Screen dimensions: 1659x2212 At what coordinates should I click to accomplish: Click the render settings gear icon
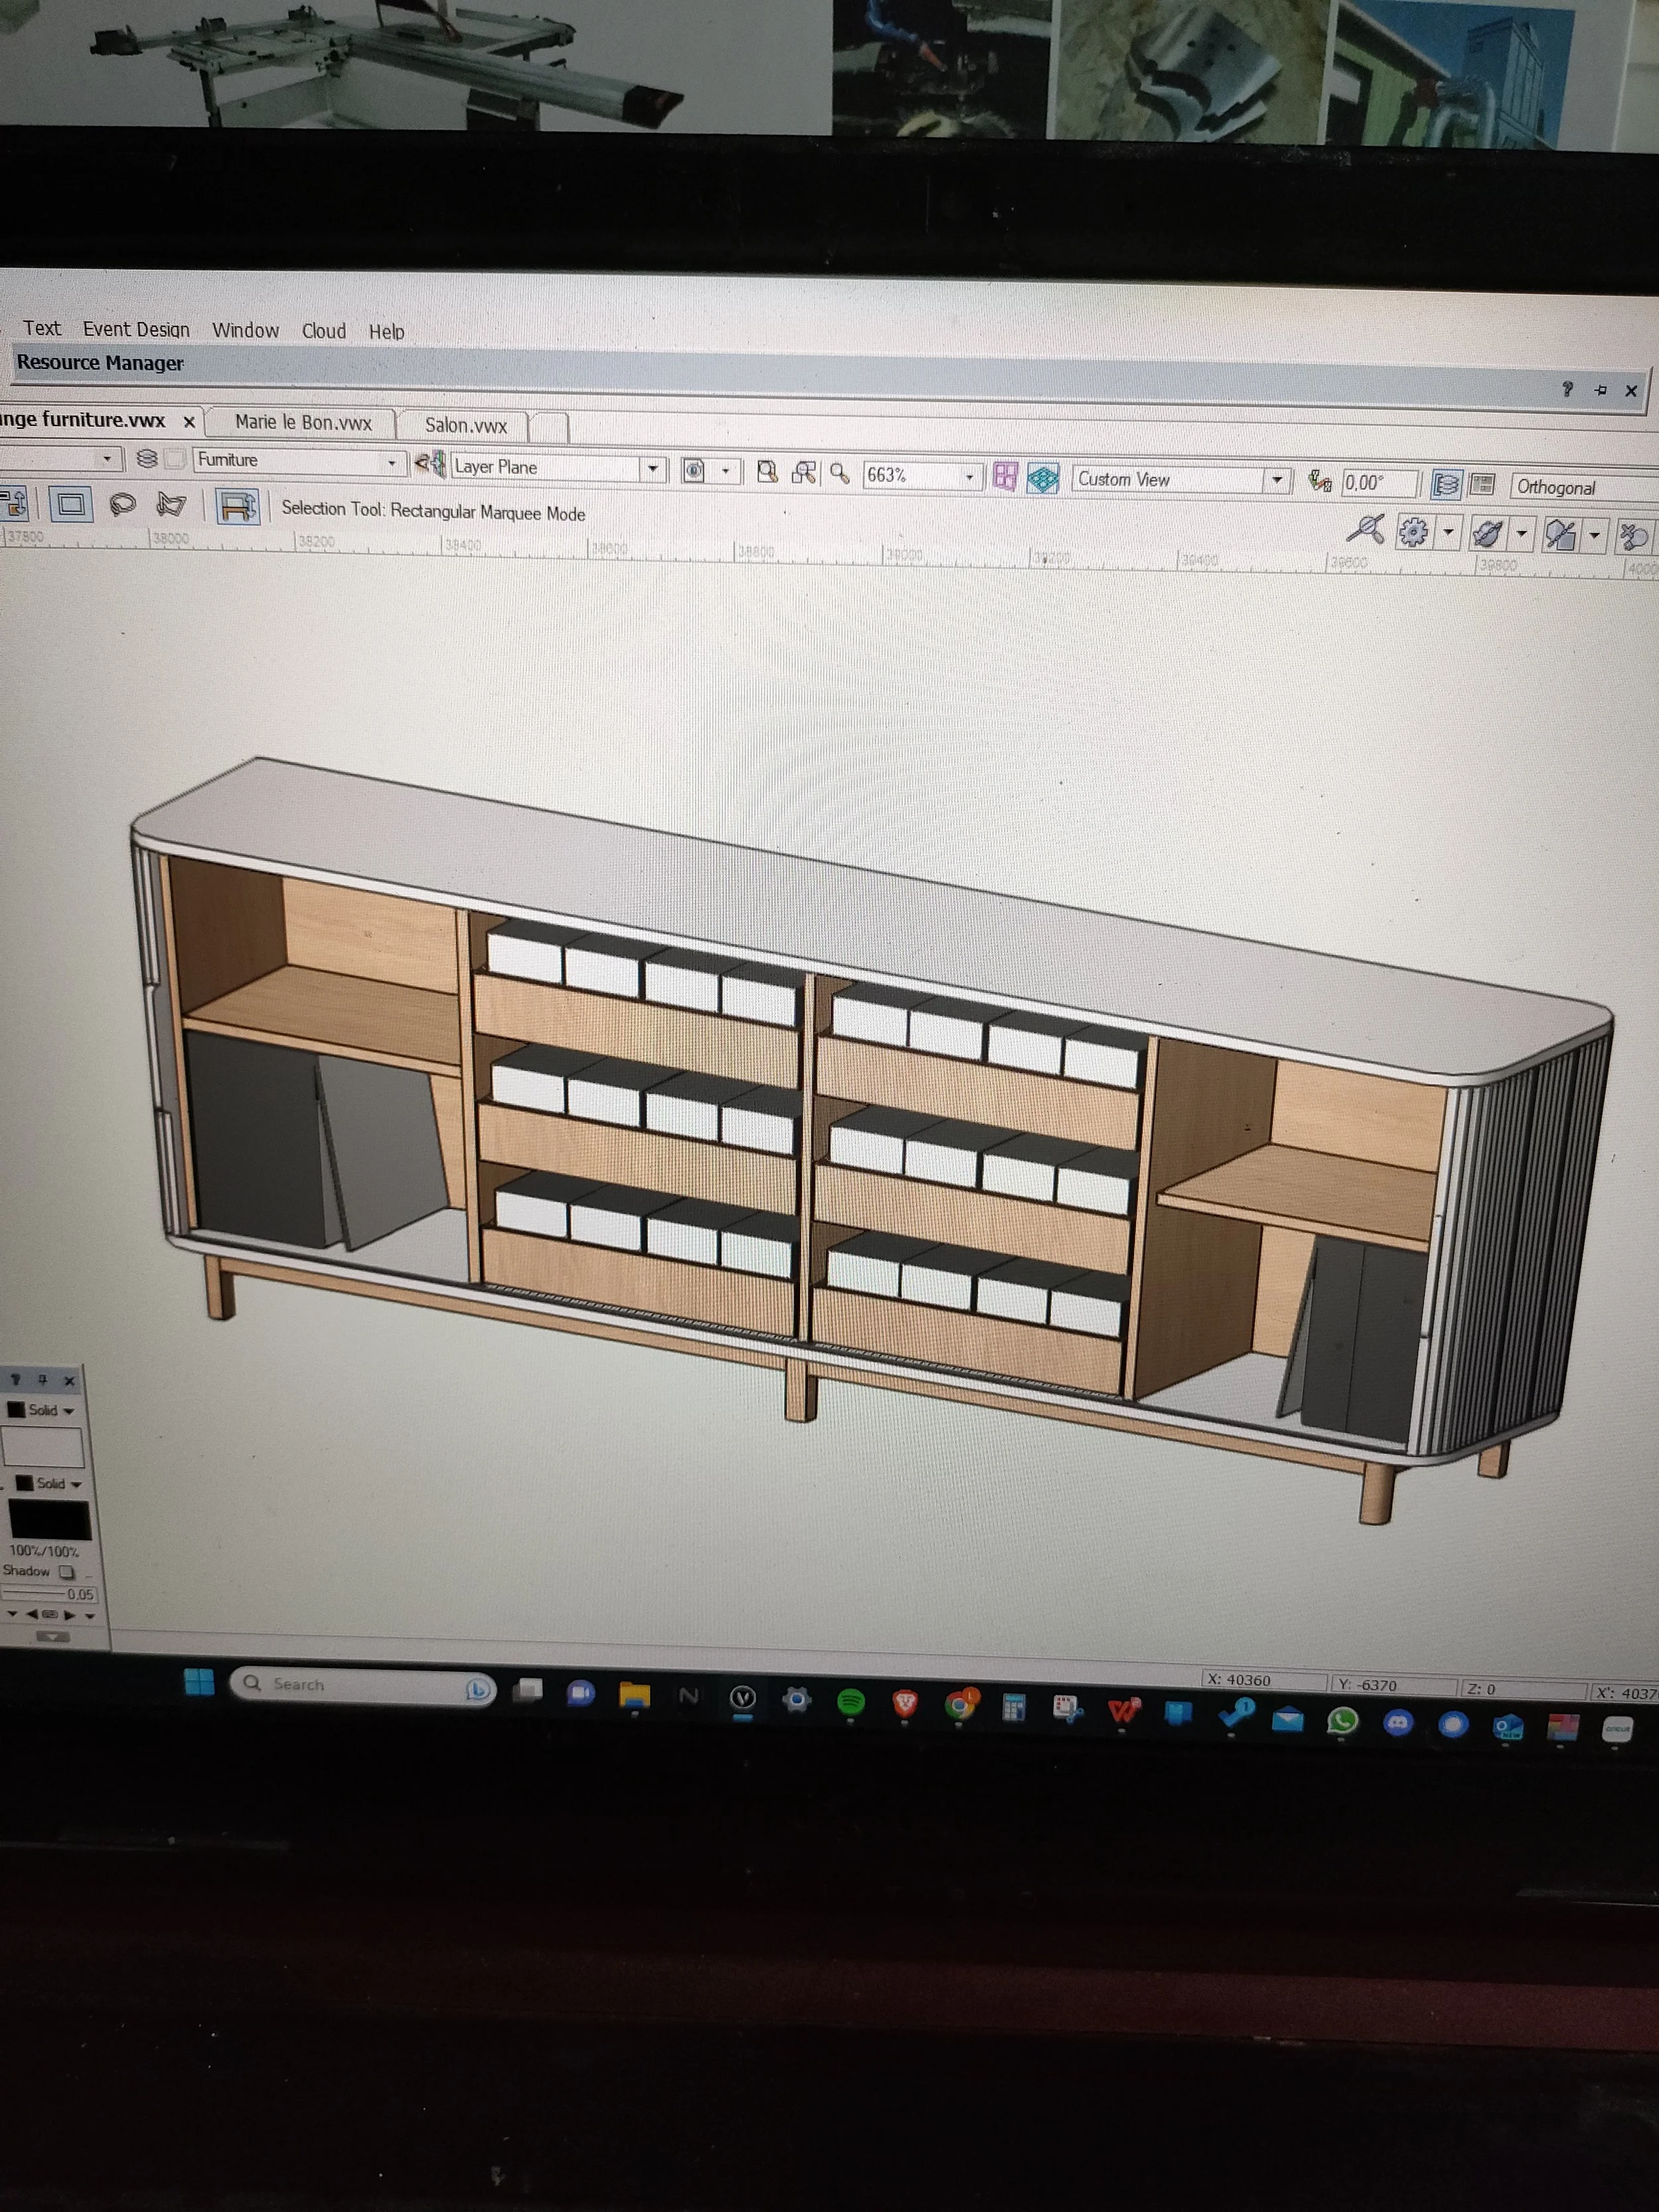pos(1413,531)
